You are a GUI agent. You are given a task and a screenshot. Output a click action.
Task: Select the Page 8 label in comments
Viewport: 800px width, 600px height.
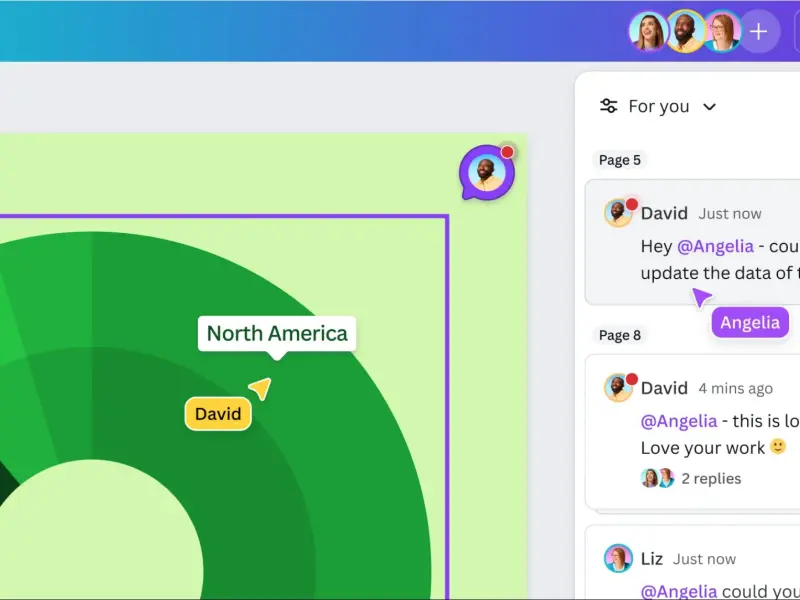click(619, 335)
